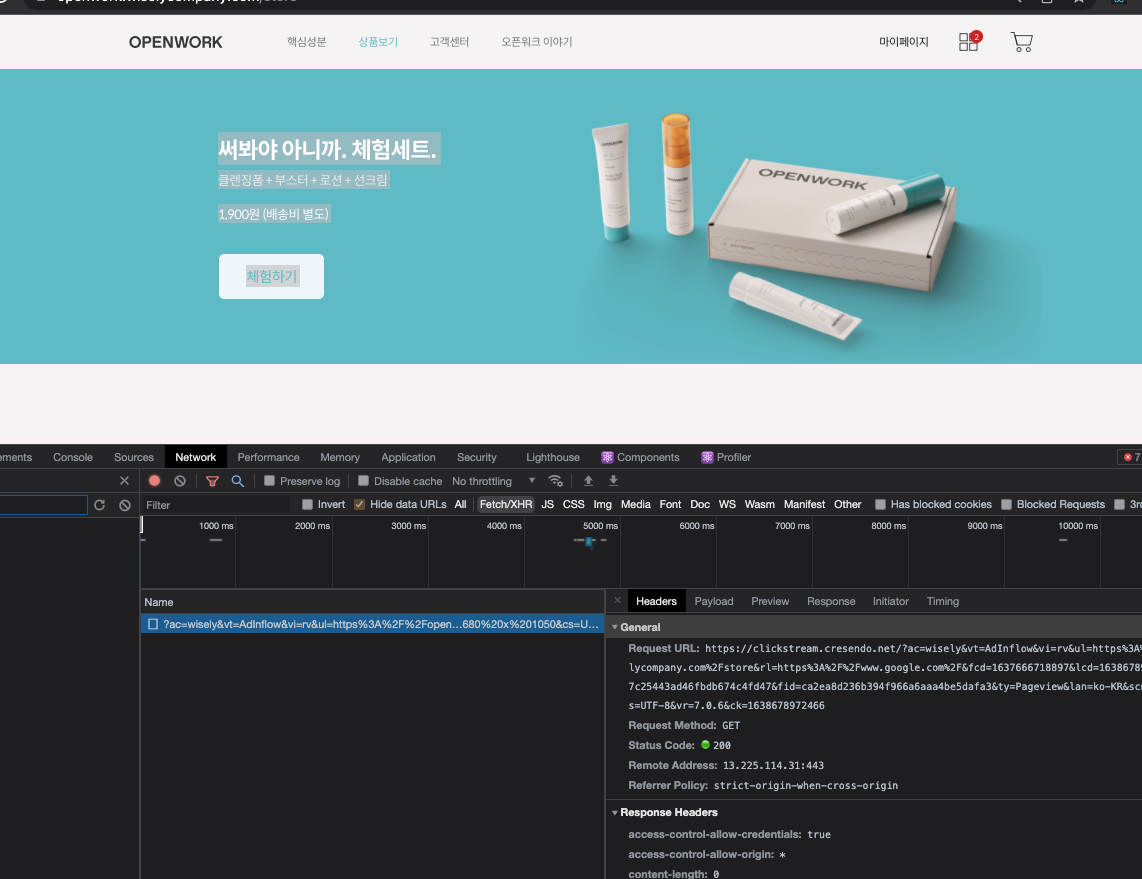Check Has blocked cookies
Screen dimensions: 1142x879
(880, 504)
